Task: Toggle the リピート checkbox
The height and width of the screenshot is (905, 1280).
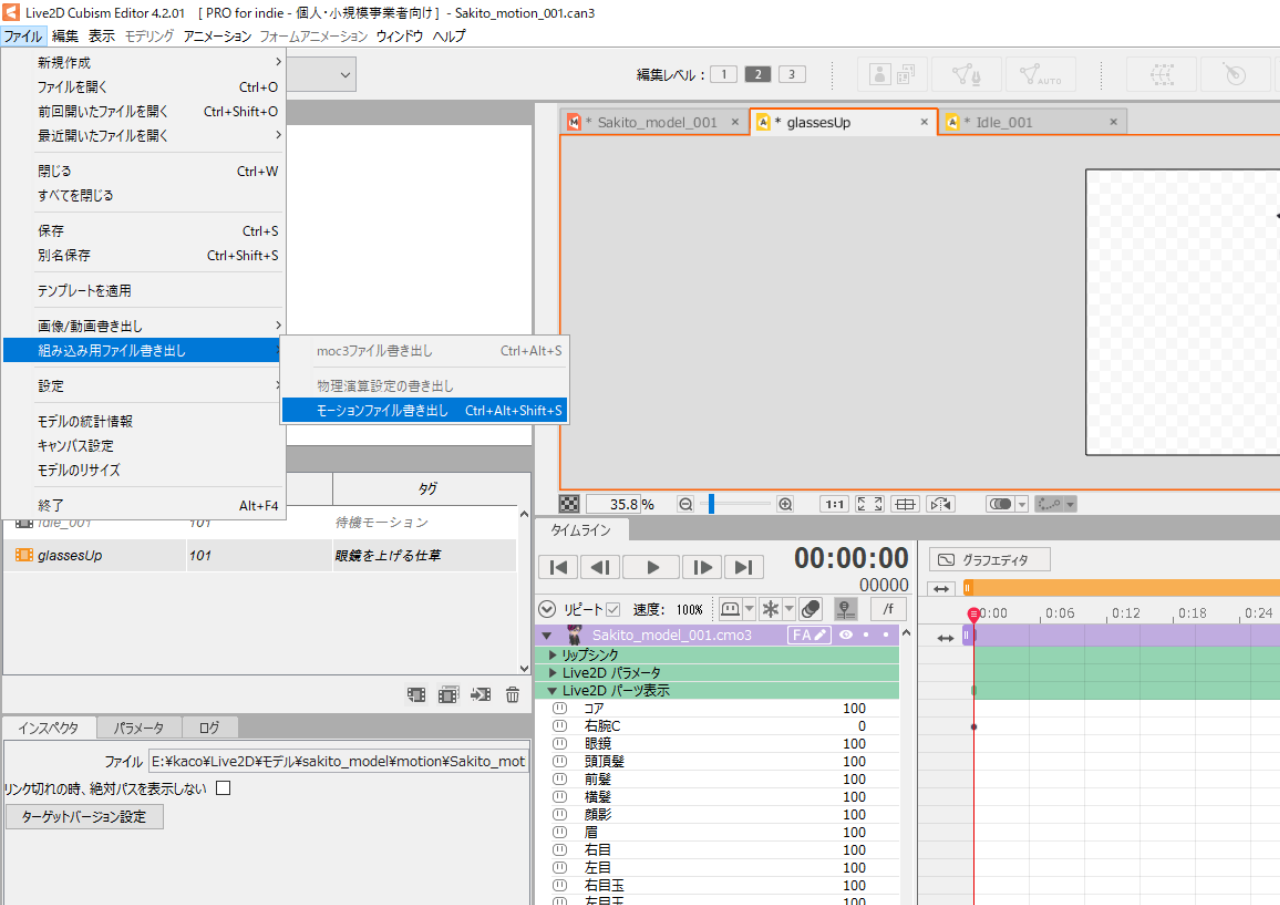Action: coord(613,609)
